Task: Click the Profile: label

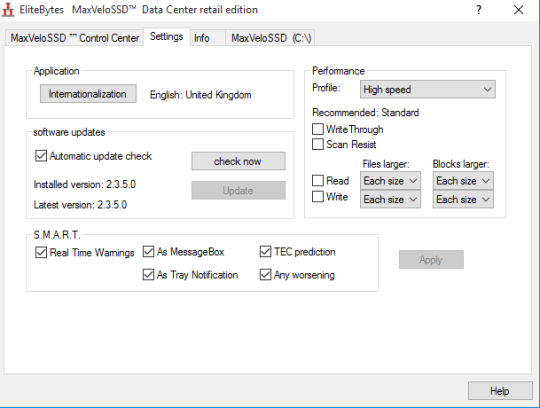Action: pos(326,88)
